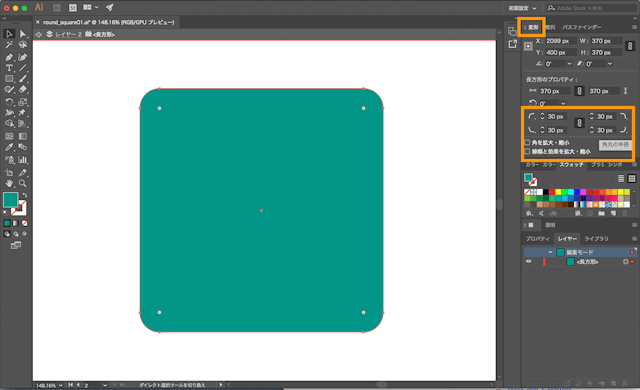Select the Paintbrush tool
The image size is (640, 390).
[x=23, y=79]
